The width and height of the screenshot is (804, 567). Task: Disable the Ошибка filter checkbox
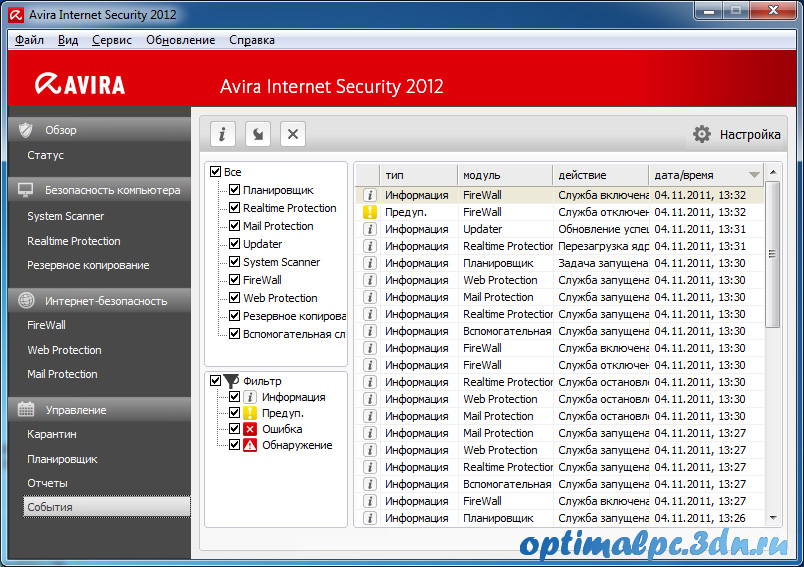[234, 429]
